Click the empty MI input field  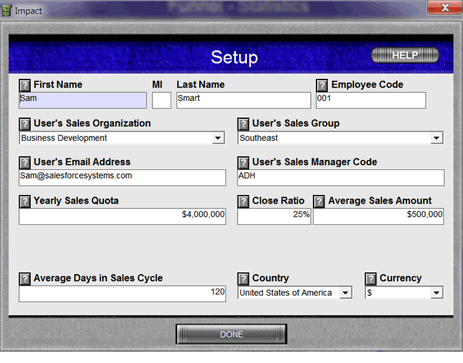[x=162, y=100]
